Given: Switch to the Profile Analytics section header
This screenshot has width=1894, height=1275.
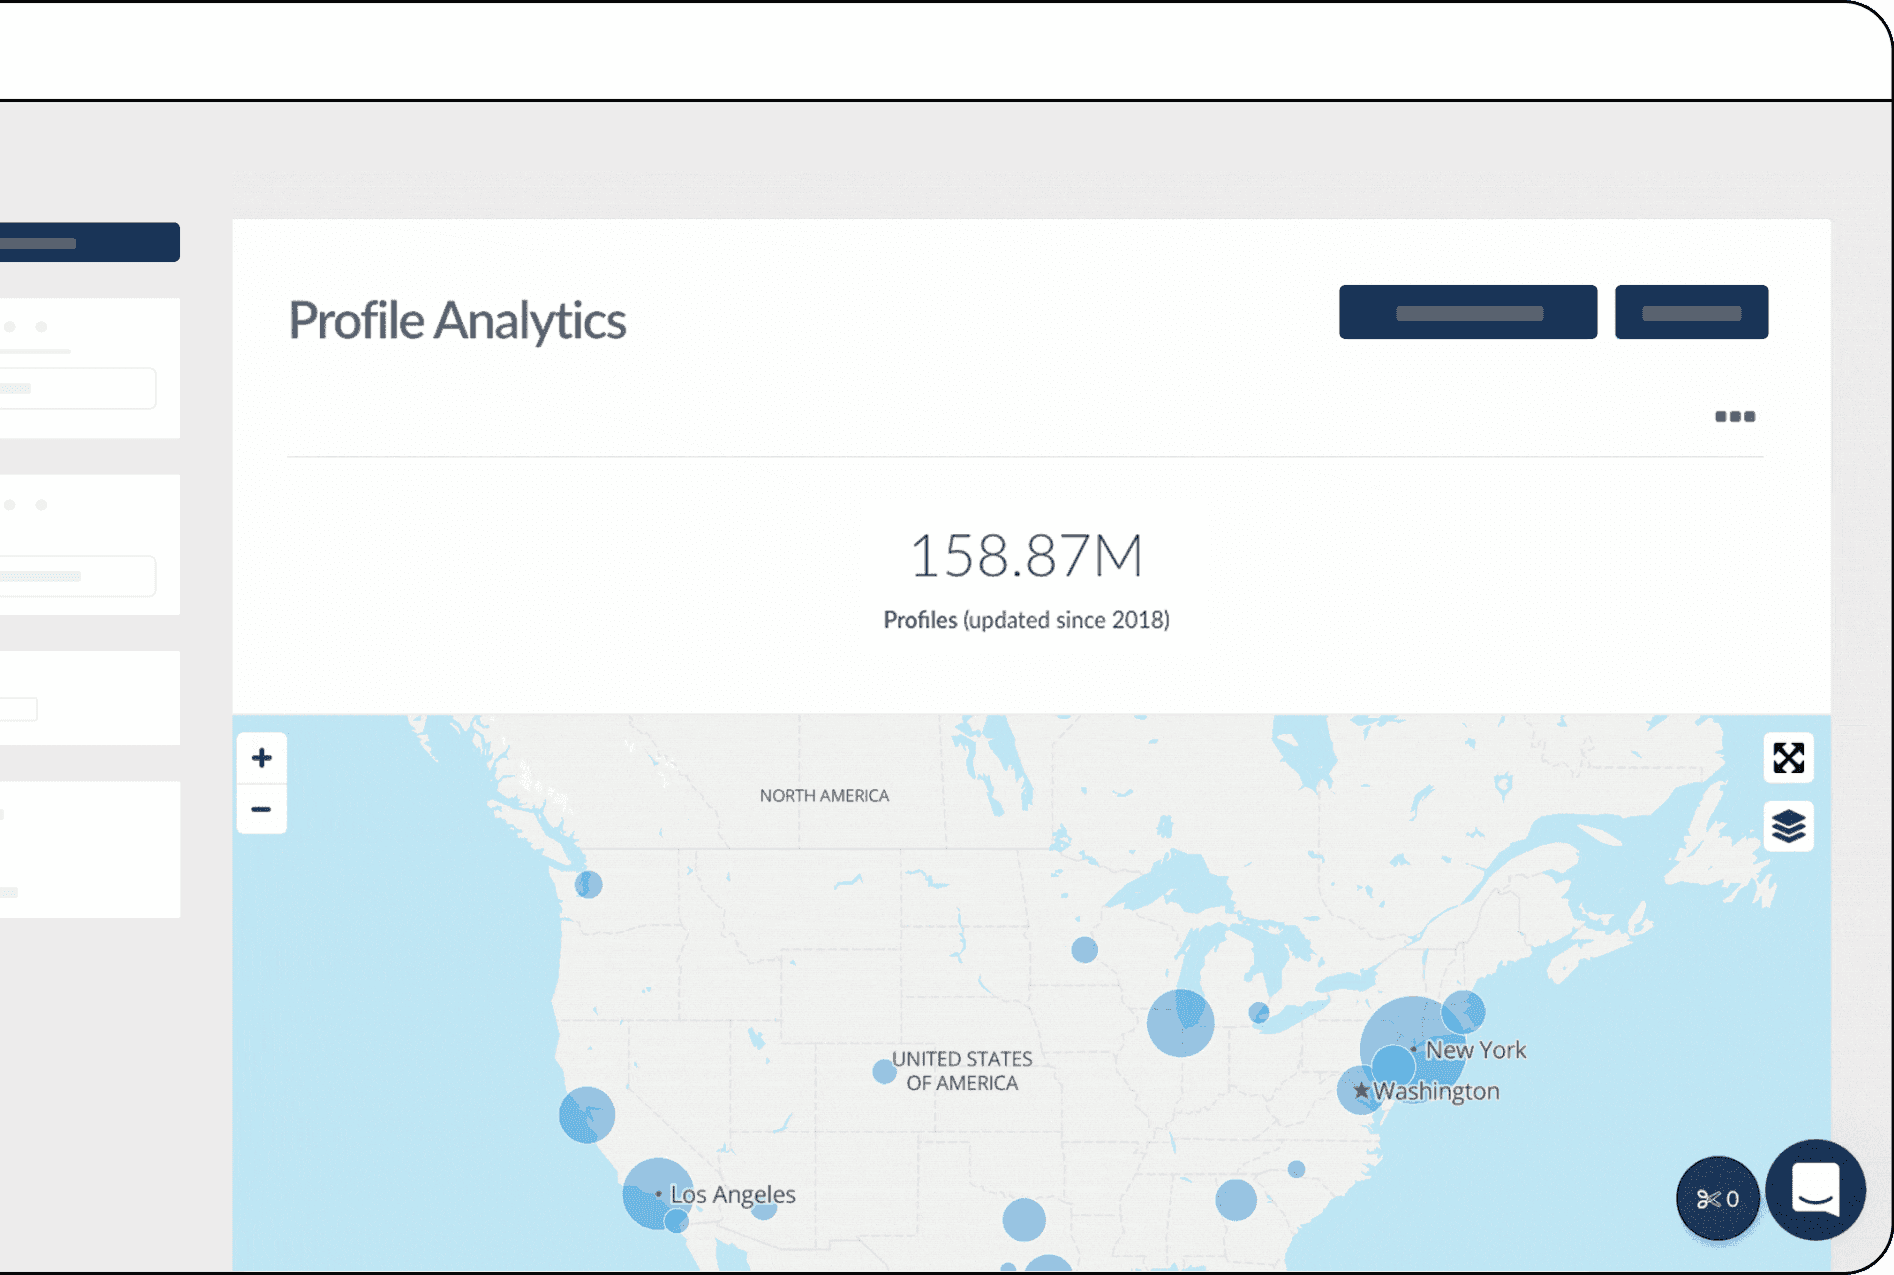Looking at the screenshot, I should pos(457,321).
